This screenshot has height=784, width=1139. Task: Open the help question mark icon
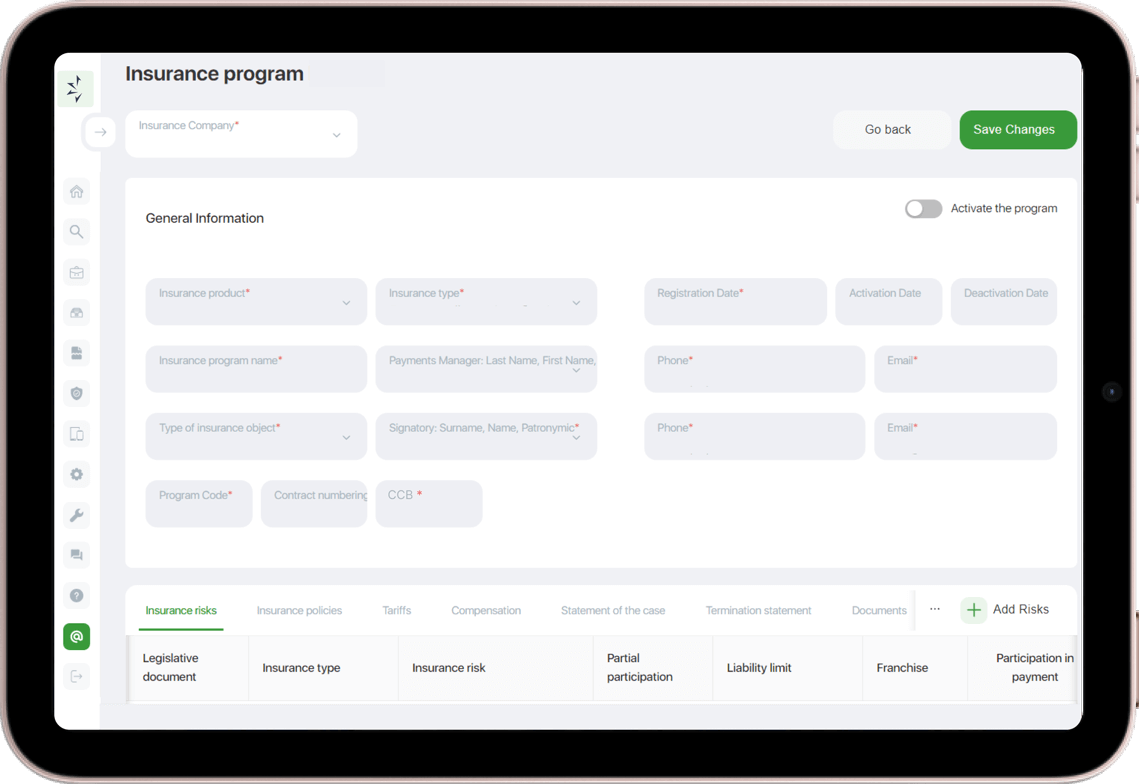(76, 596)
